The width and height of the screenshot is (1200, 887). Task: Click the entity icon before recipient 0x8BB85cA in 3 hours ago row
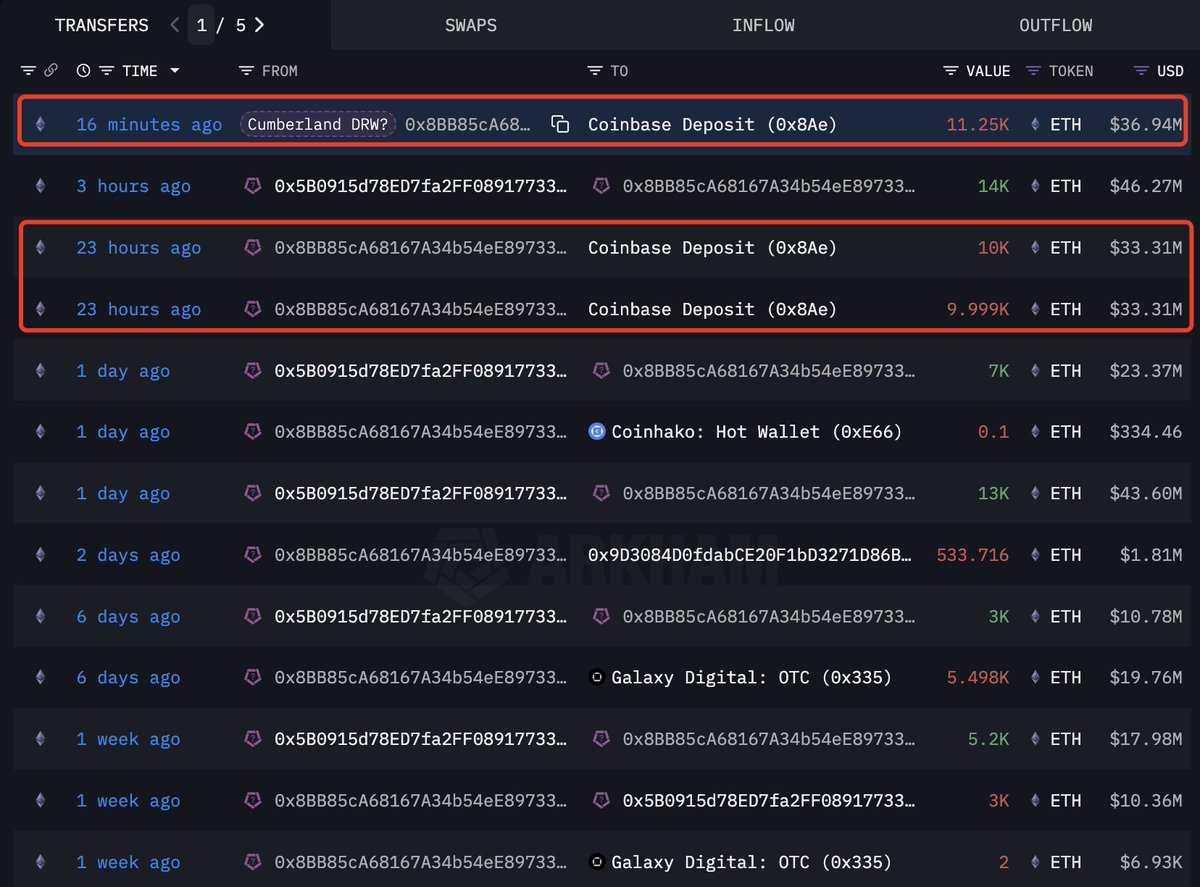[601, 186]
